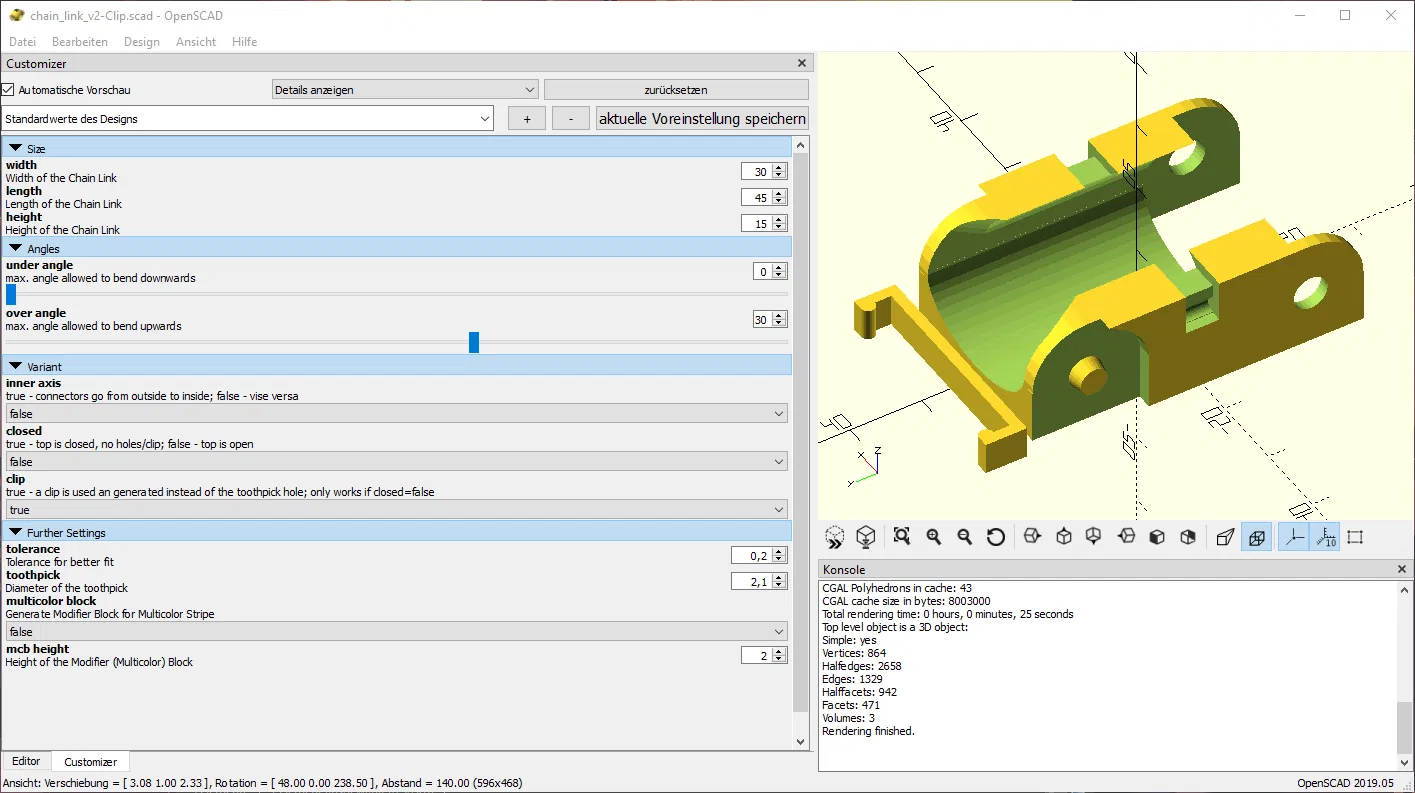1415x793 pixels.
Task: Open the Details anzeigen dropdown
Action: tap(405, 90)
